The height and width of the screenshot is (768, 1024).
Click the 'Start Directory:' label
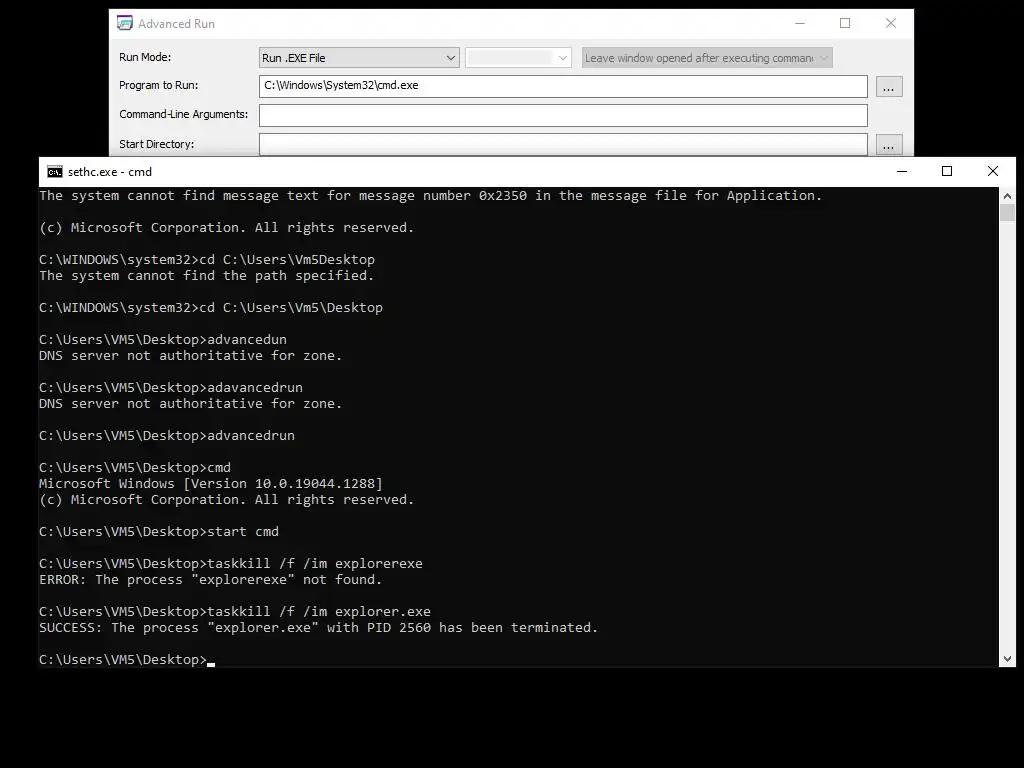(157, 144)
